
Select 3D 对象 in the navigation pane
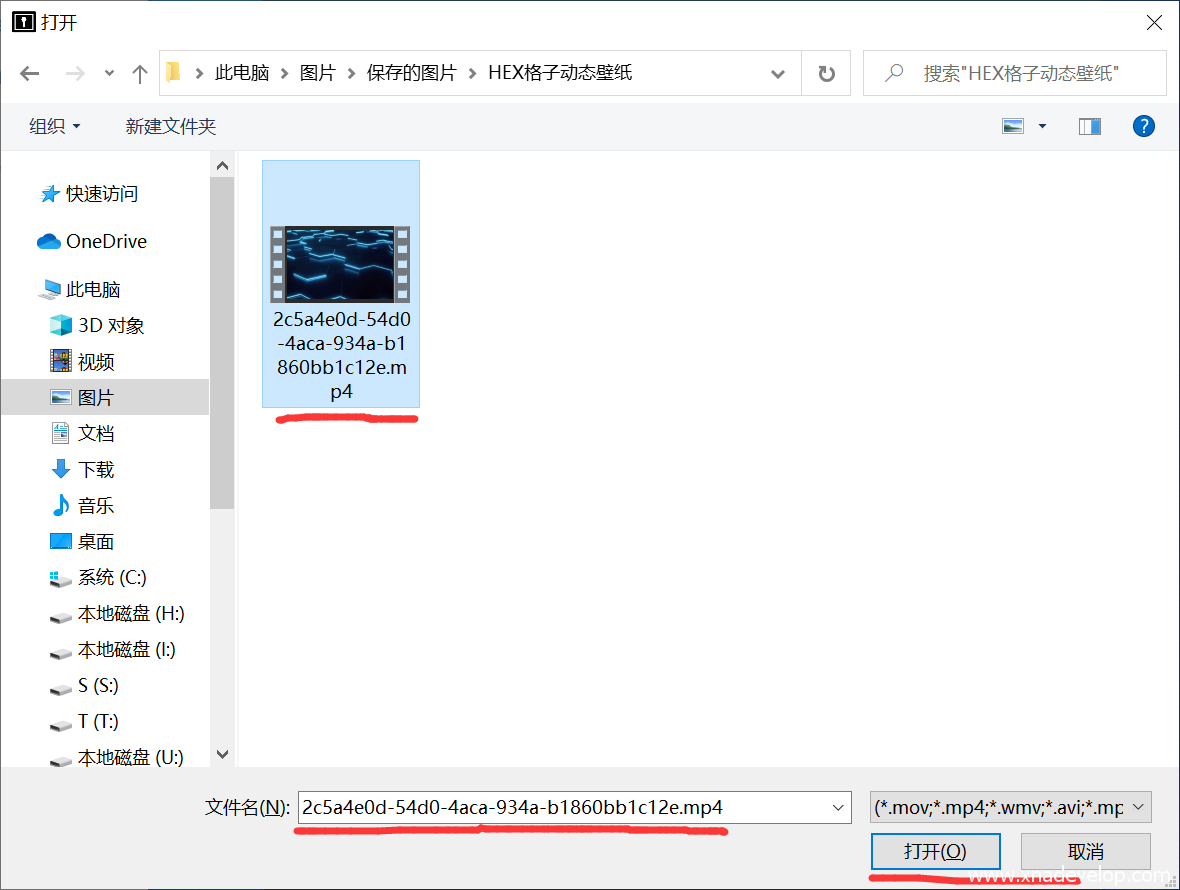(x=111, y=325)
